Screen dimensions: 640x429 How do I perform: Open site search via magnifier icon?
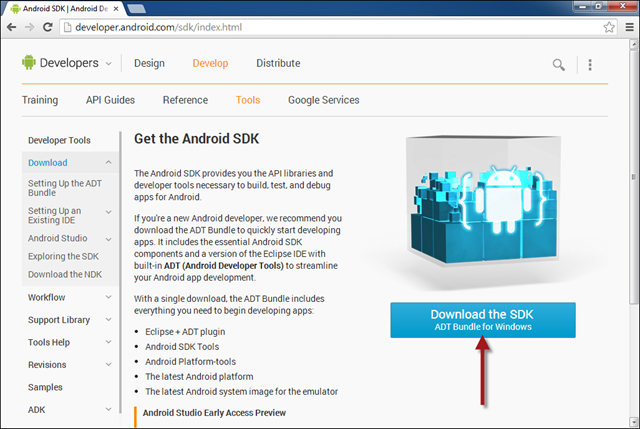click(x=559, y=64)
